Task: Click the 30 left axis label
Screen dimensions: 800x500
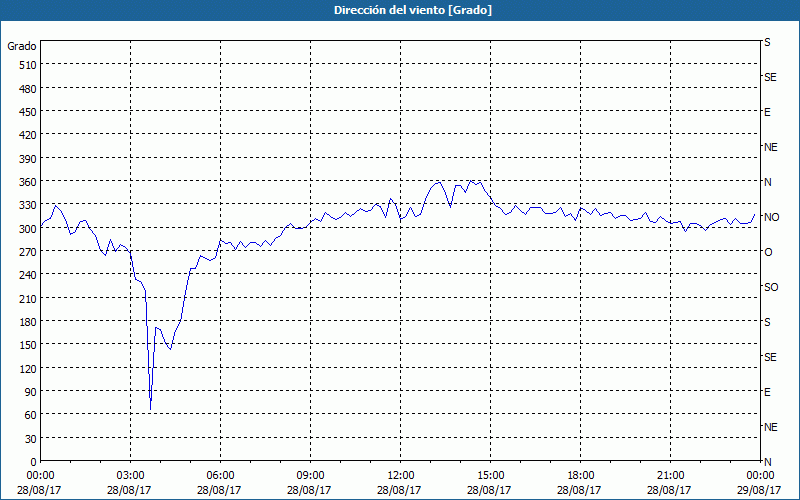Action: tap(31, 439)
